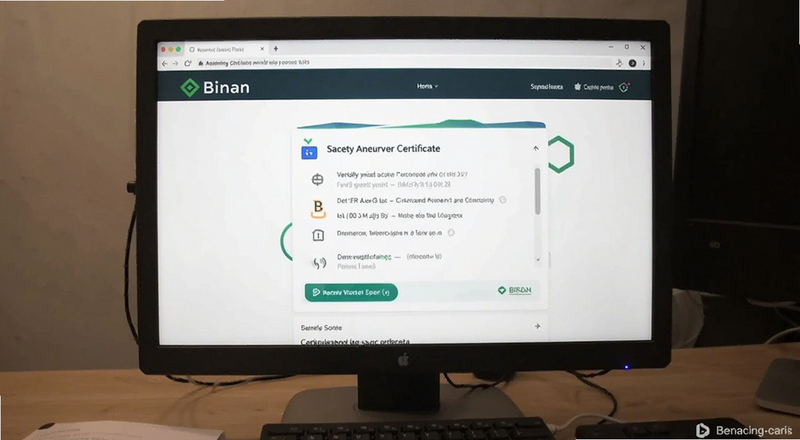Click the globe icon in first row
This screenshot has width=800, height=440.
317,179
